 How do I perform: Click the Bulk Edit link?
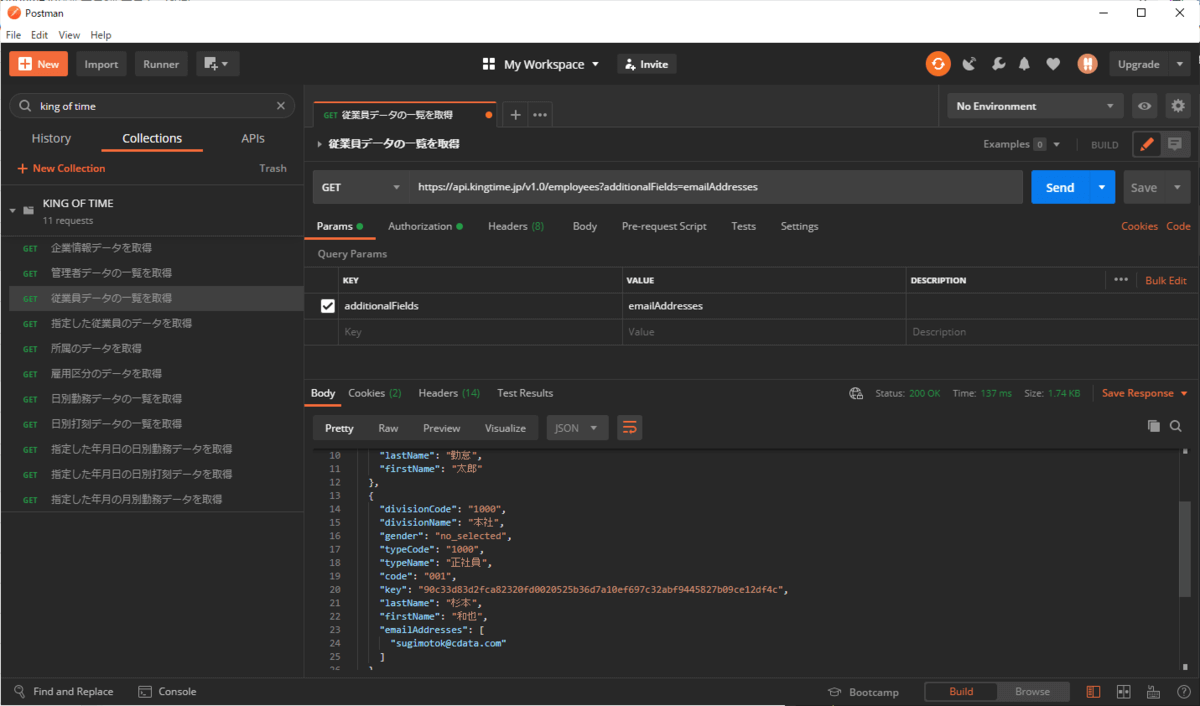1165,281
